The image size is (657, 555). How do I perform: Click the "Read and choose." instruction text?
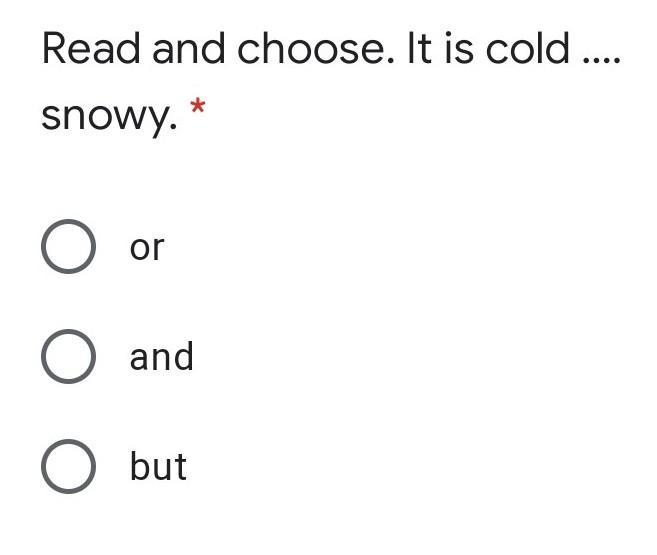[214, 49]
